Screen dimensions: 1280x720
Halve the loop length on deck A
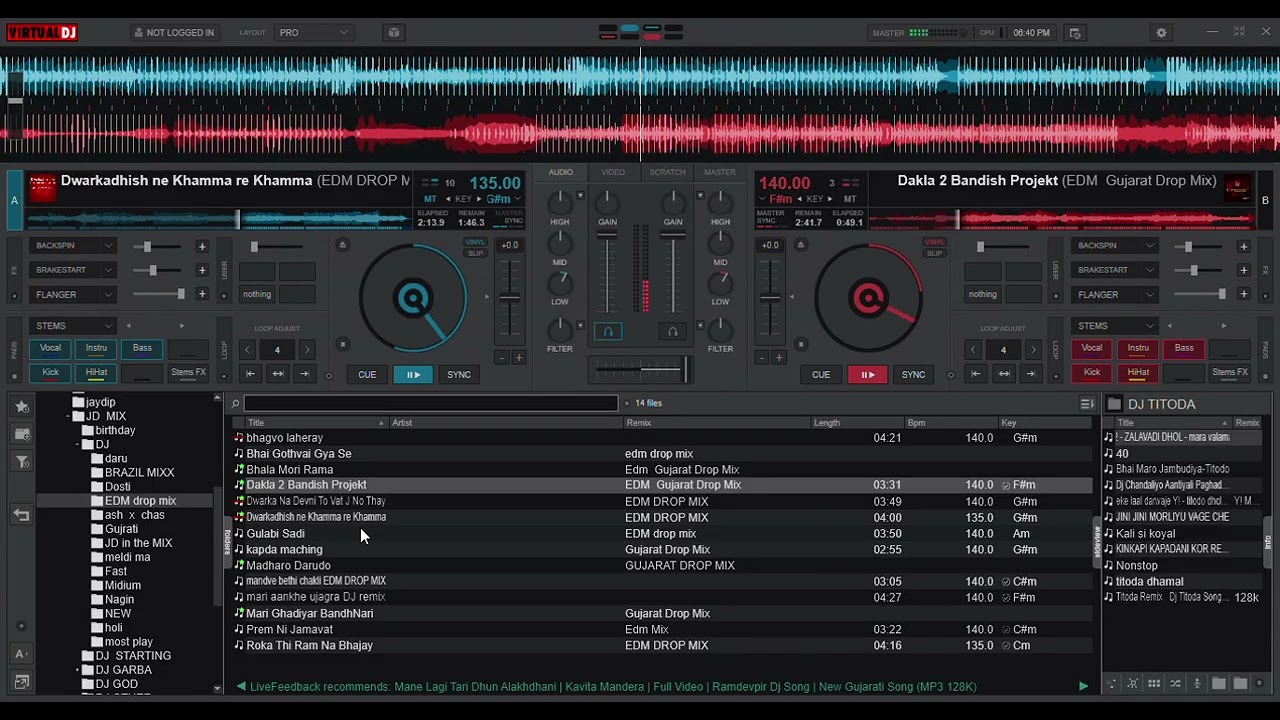247,350
